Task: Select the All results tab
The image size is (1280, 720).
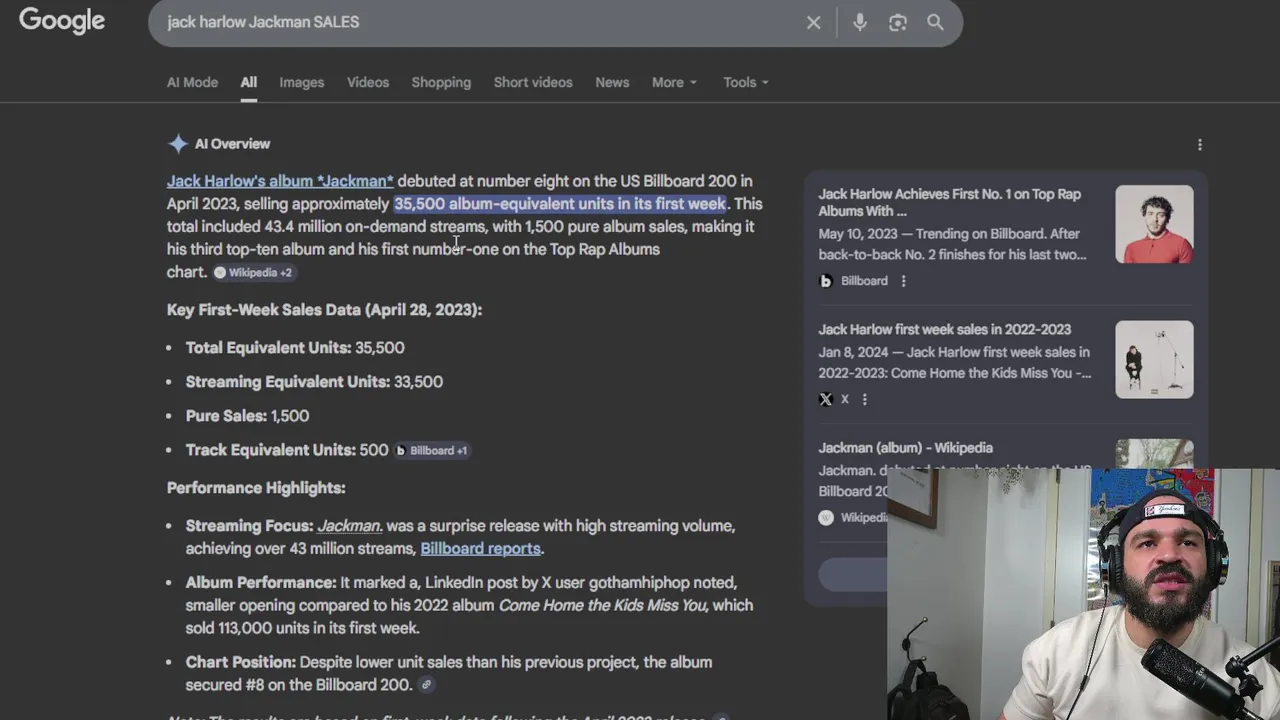Action: click(248, 82)
